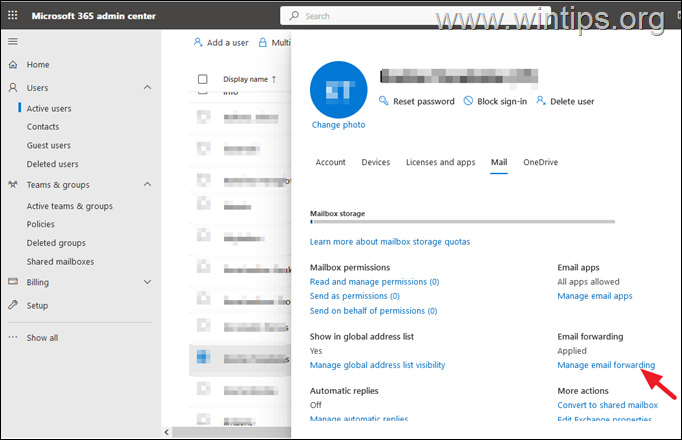Click the Add a user person icon
The image size is (682, 440).
pyautogui.click(x=198, y=43)
